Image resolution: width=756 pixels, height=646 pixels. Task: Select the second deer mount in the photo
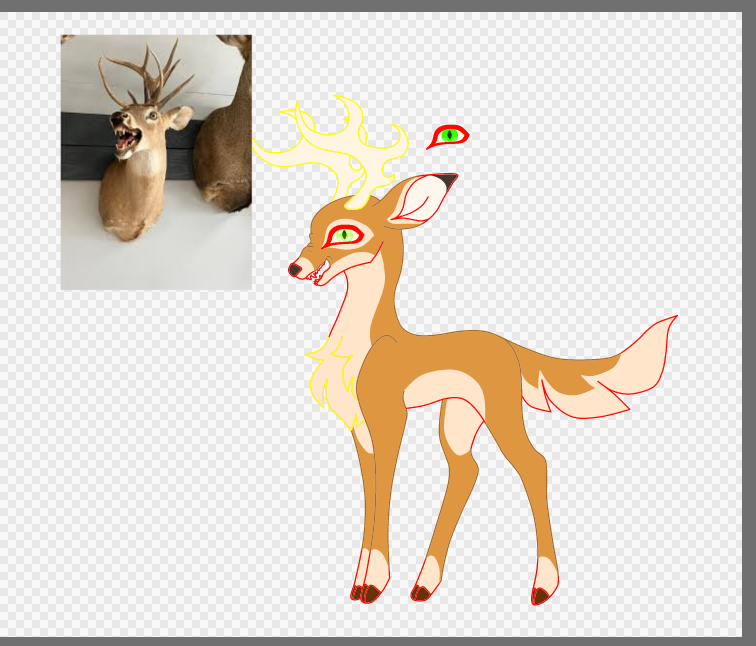(x=223, y=140)
